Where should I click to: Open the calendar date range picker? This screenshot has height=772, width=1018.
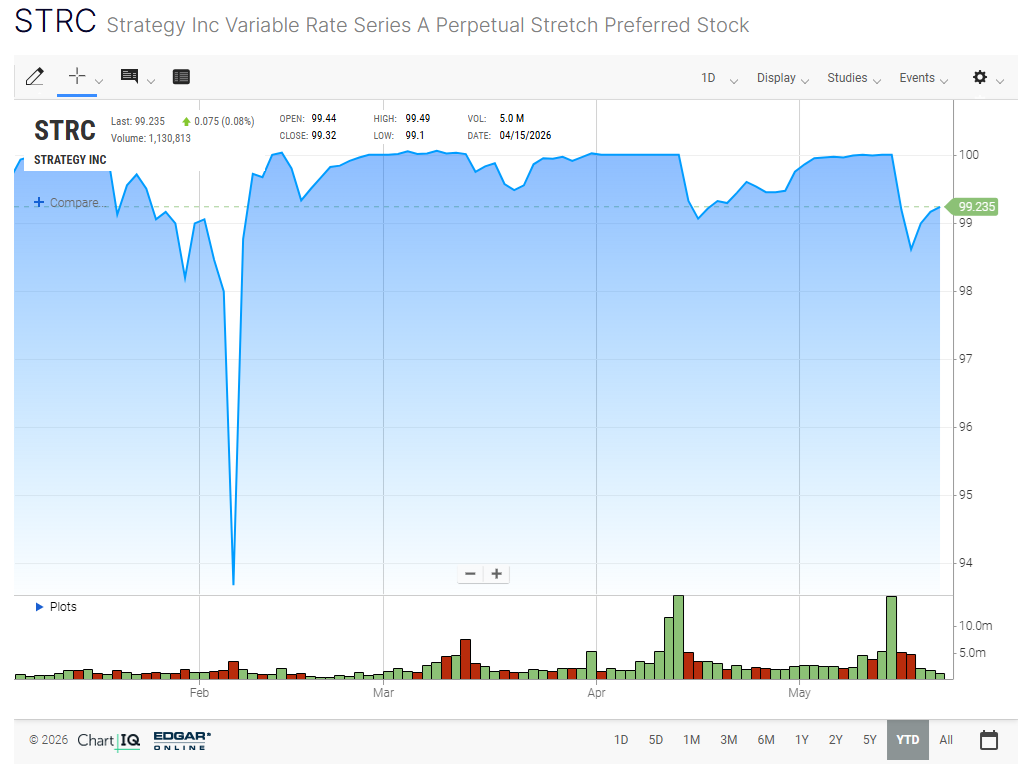[989, 740]
